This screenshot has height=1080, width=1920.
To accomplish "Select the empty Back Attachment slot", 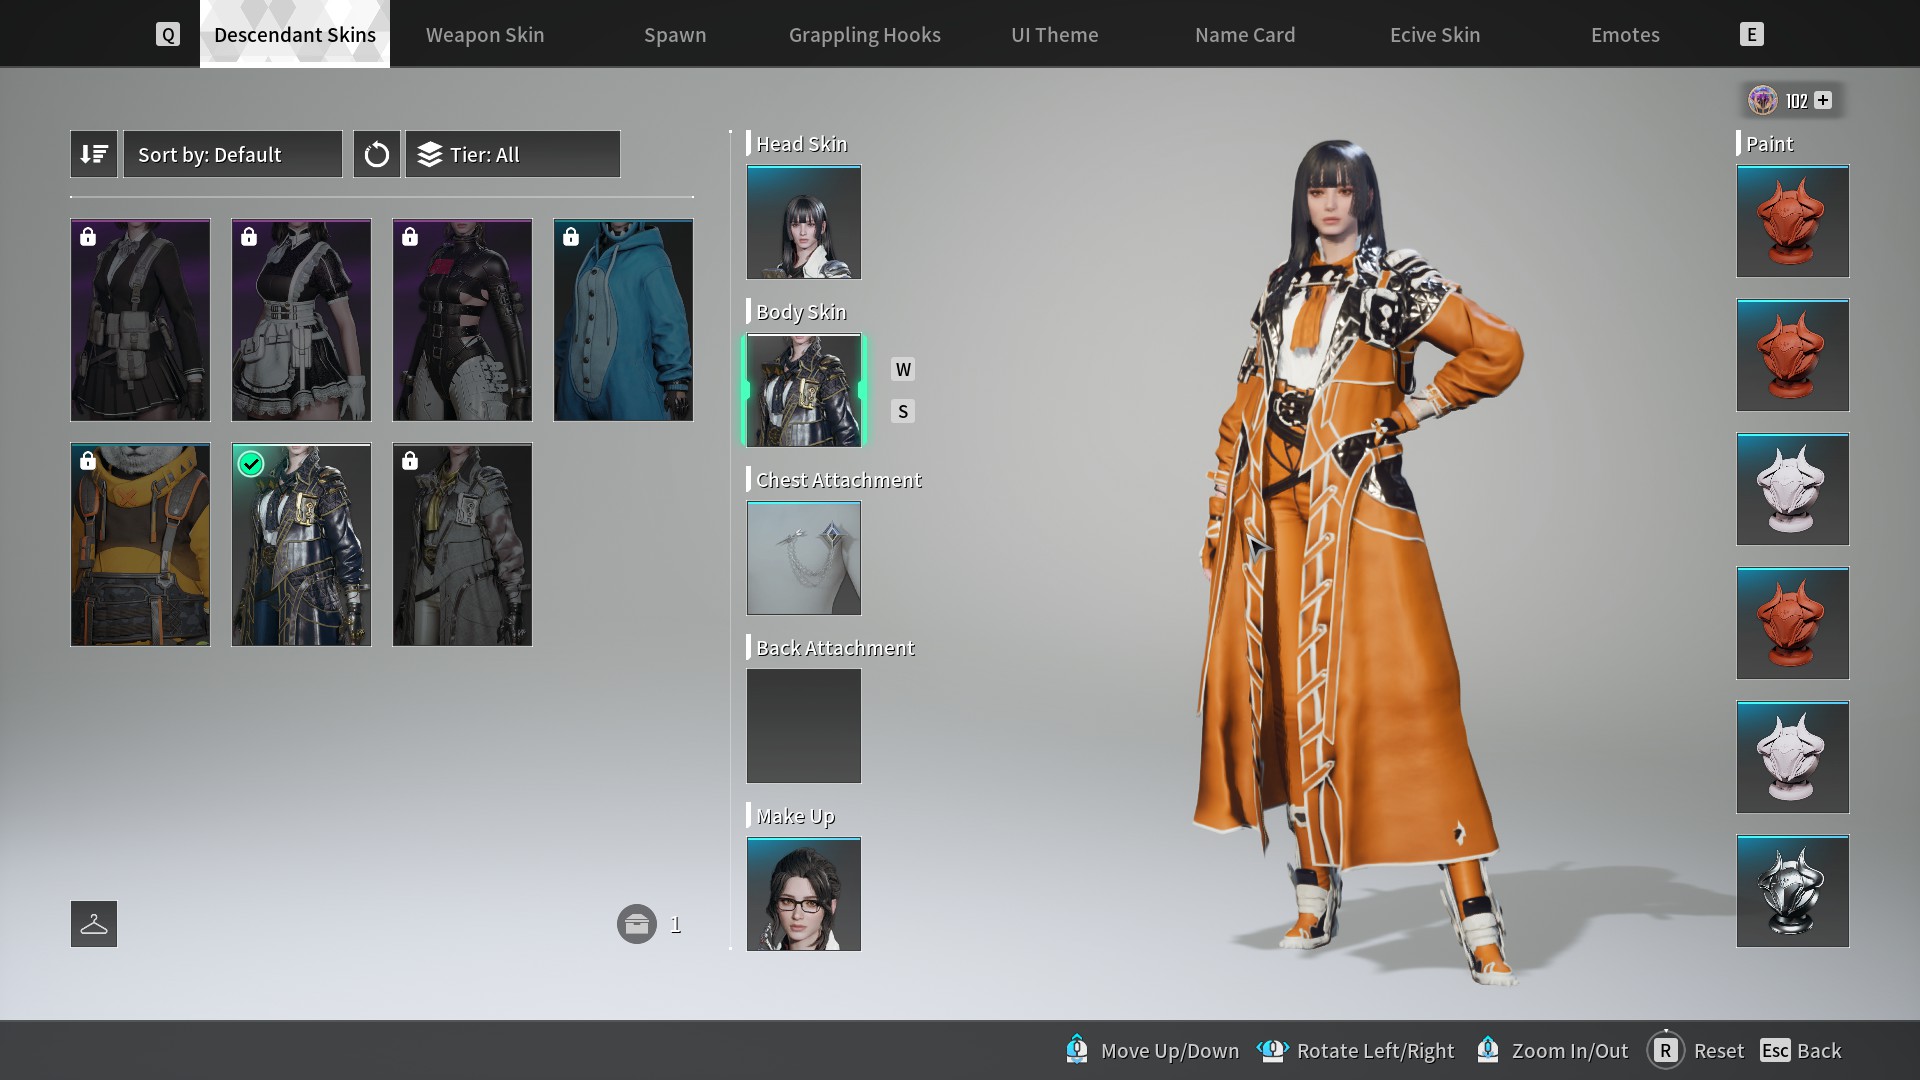I will 803,726.
